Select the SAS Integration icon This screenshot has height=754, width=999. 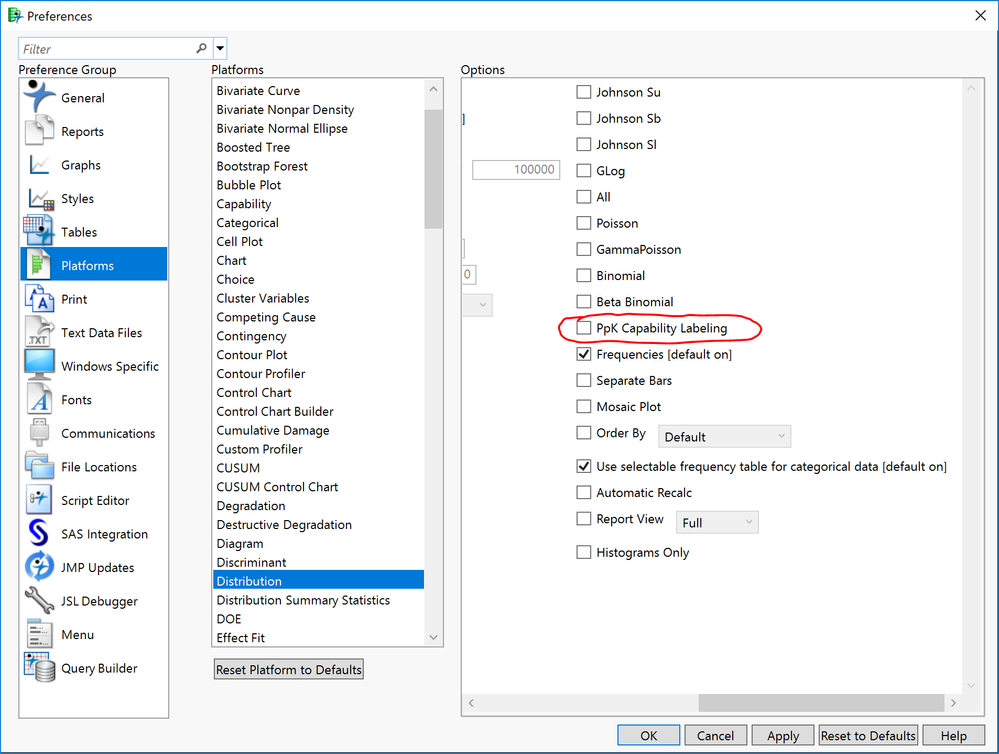39,533
